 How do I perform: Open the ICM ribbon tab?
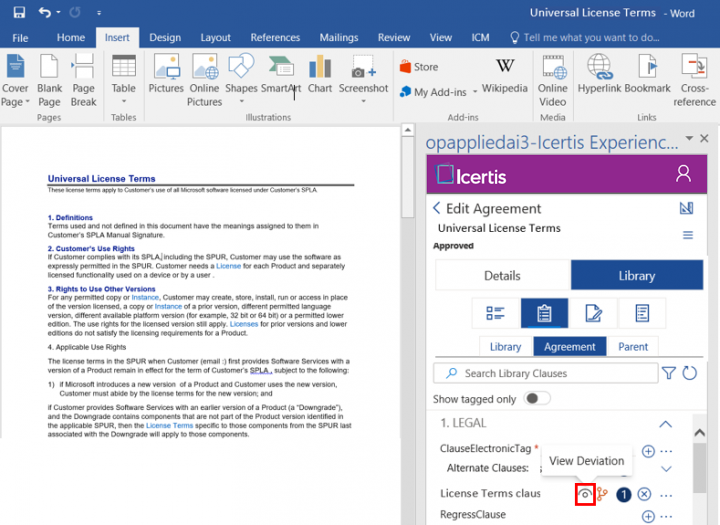(x=480, y=38)
